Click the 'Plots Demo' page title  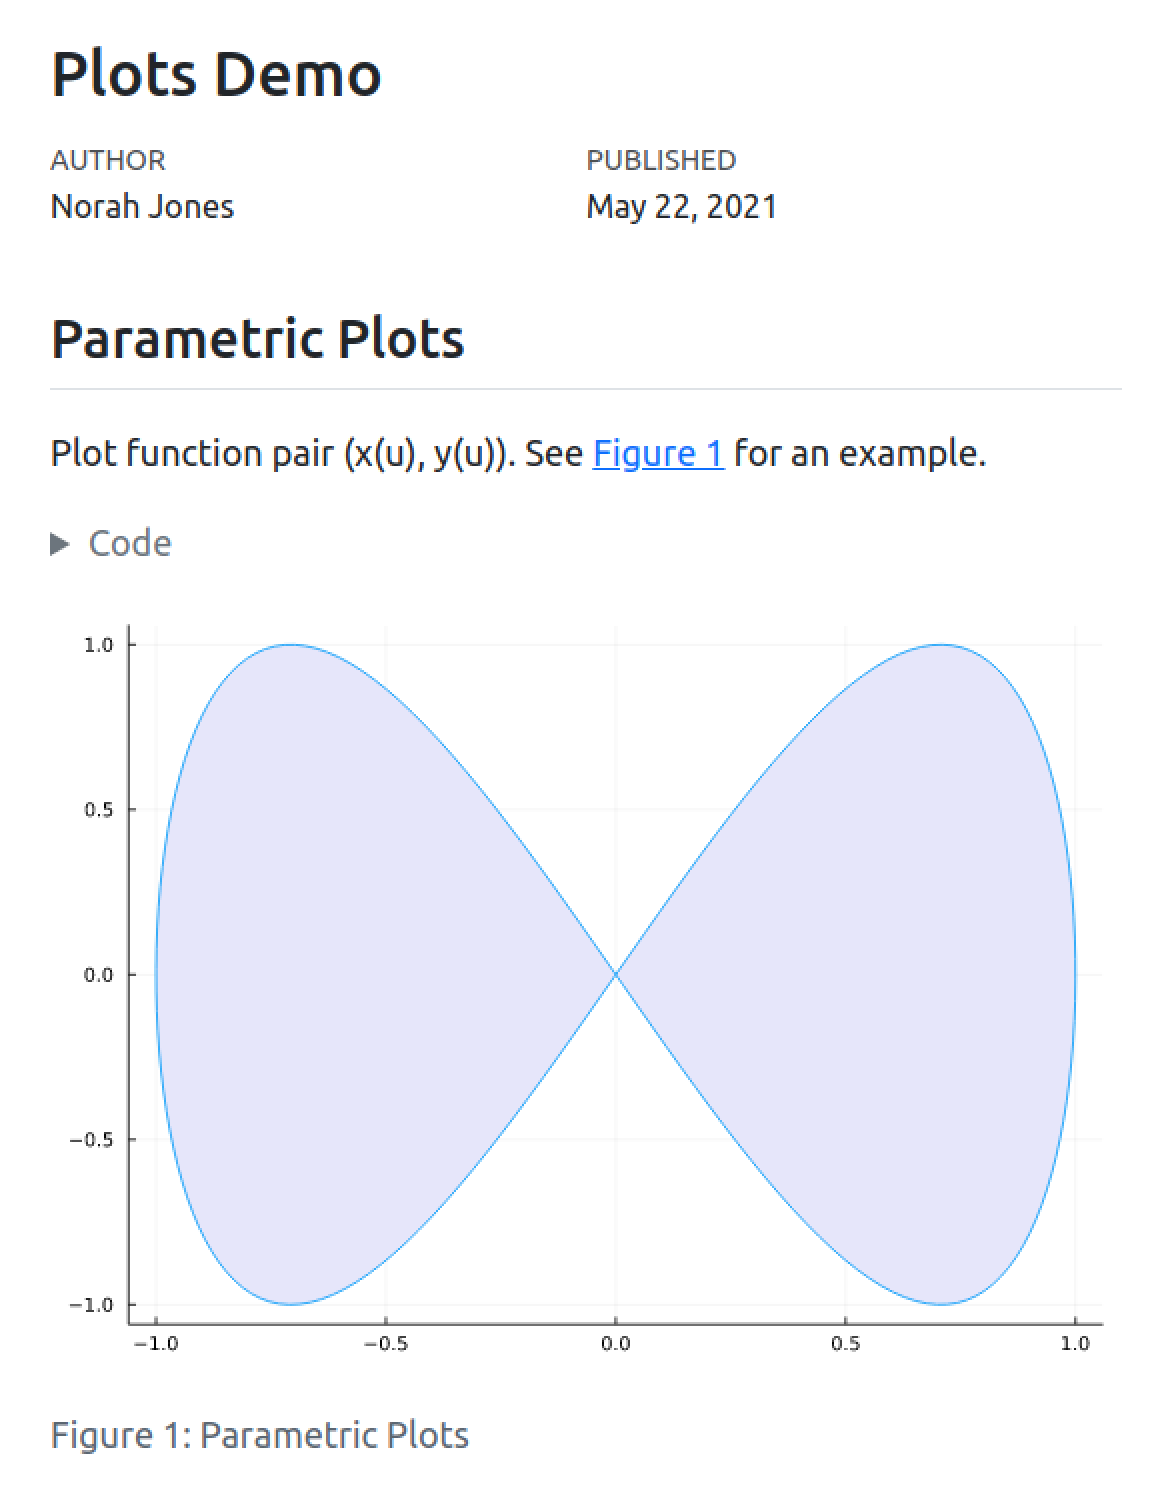pos(216,74)
